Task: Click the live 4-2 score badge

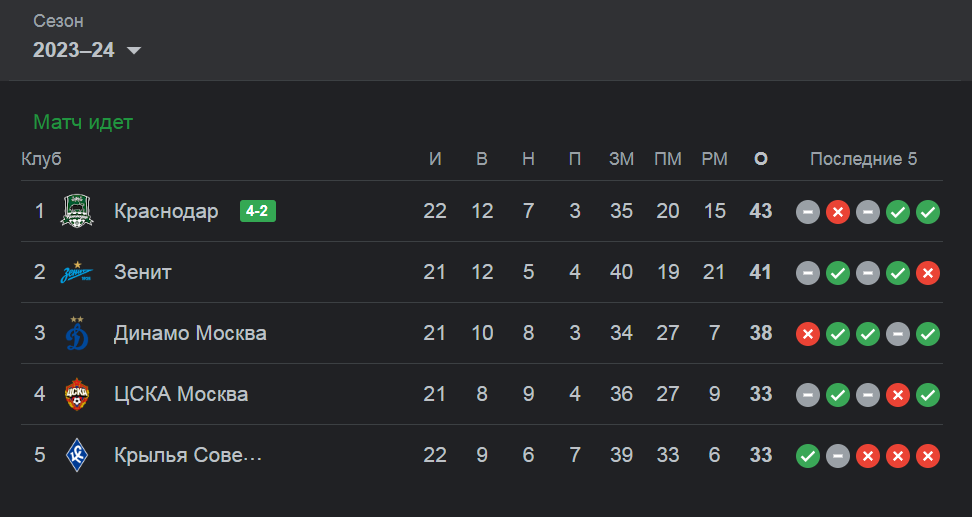Action: [x=258, y=211]
